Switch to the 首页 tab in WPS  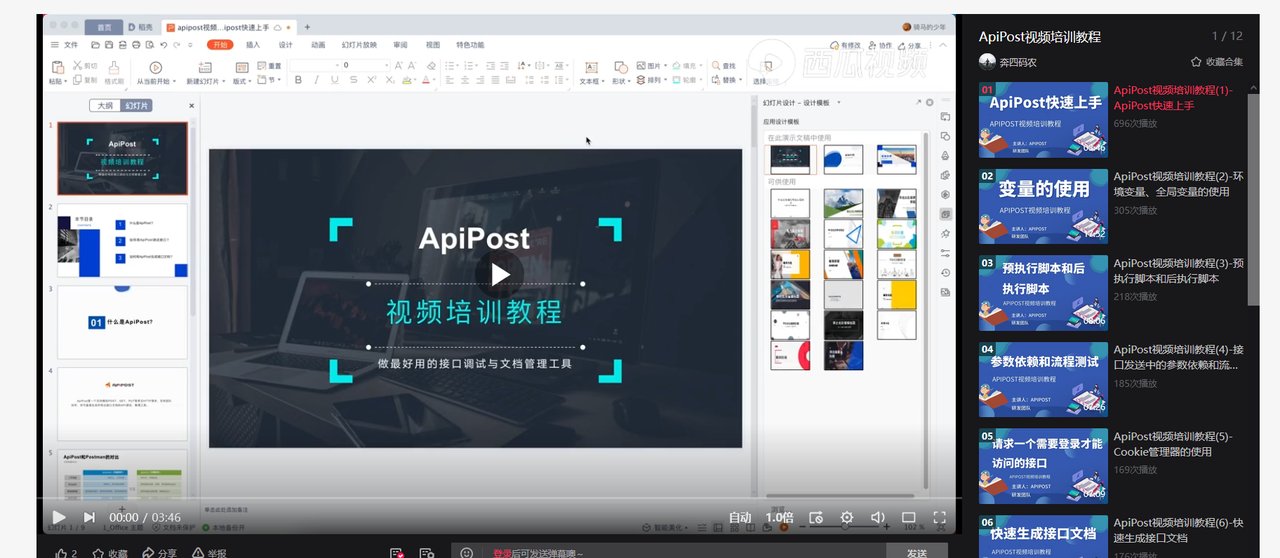point(104,27)
